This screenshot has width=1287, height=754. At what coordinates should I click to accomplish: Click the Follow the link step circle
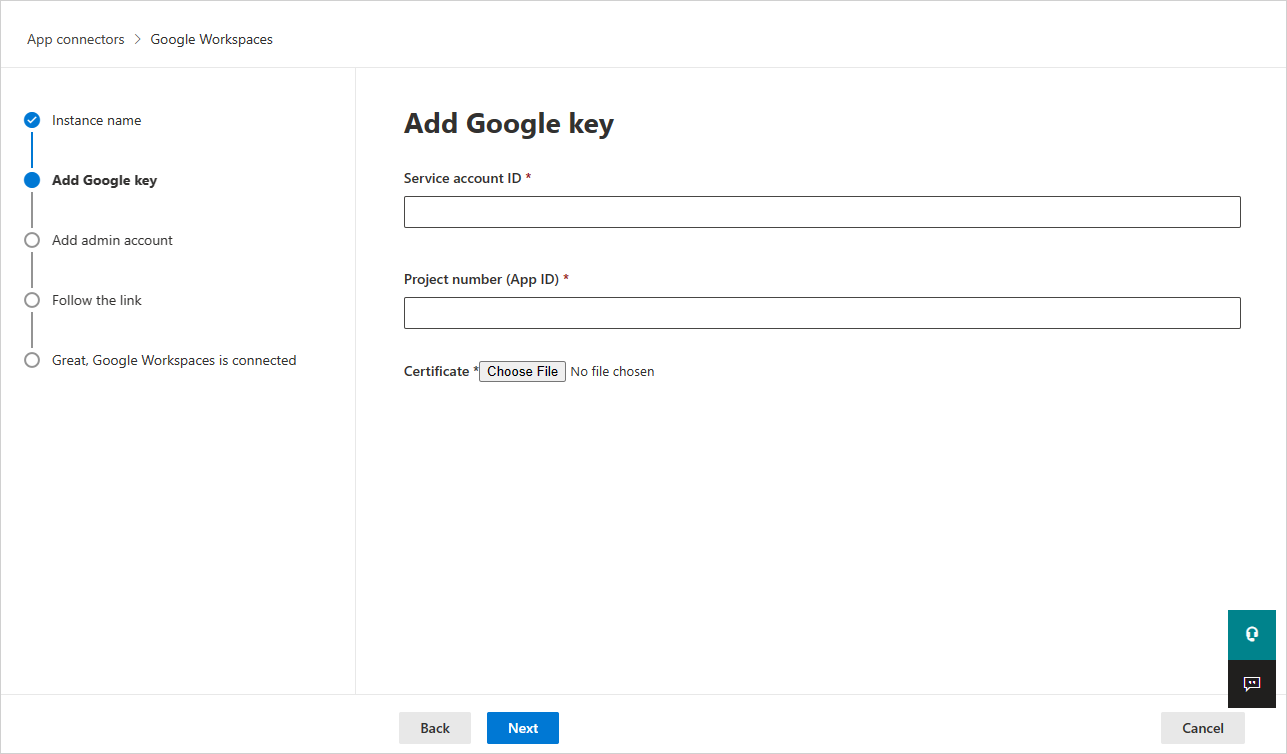point(32,300)
